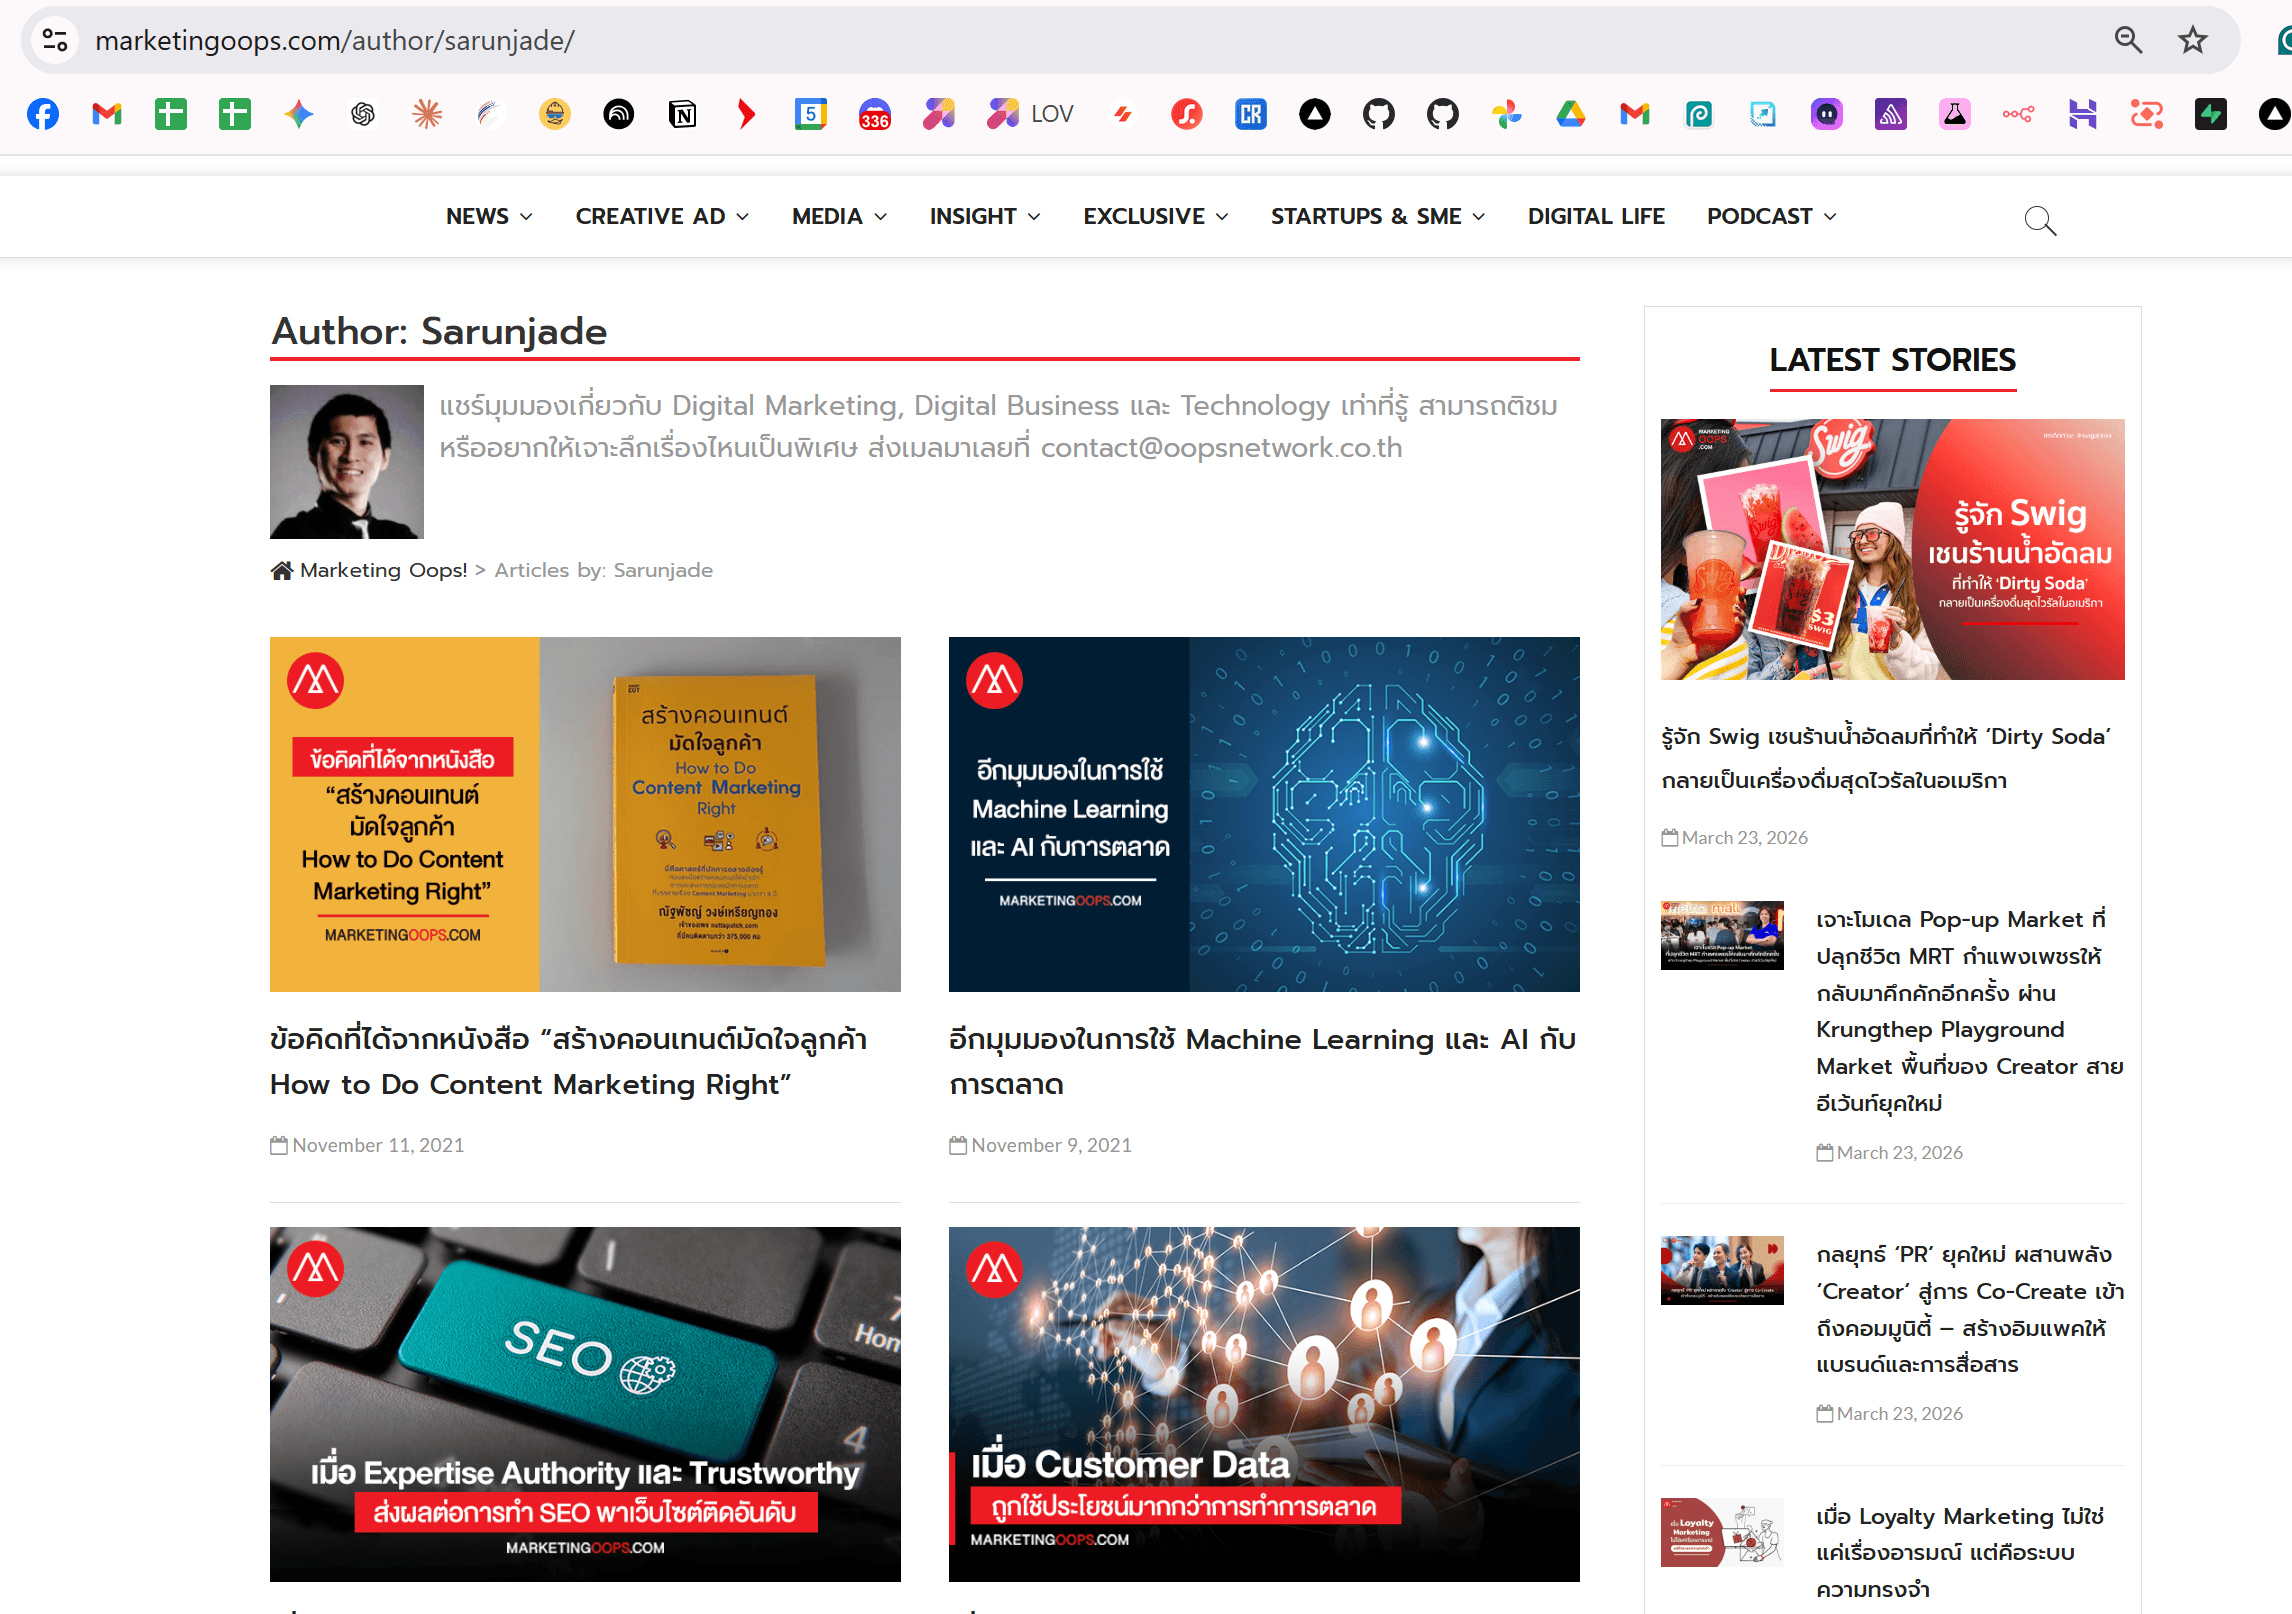
Task: Click the site search magnifier icon
Action: (x=2039, y=220)
